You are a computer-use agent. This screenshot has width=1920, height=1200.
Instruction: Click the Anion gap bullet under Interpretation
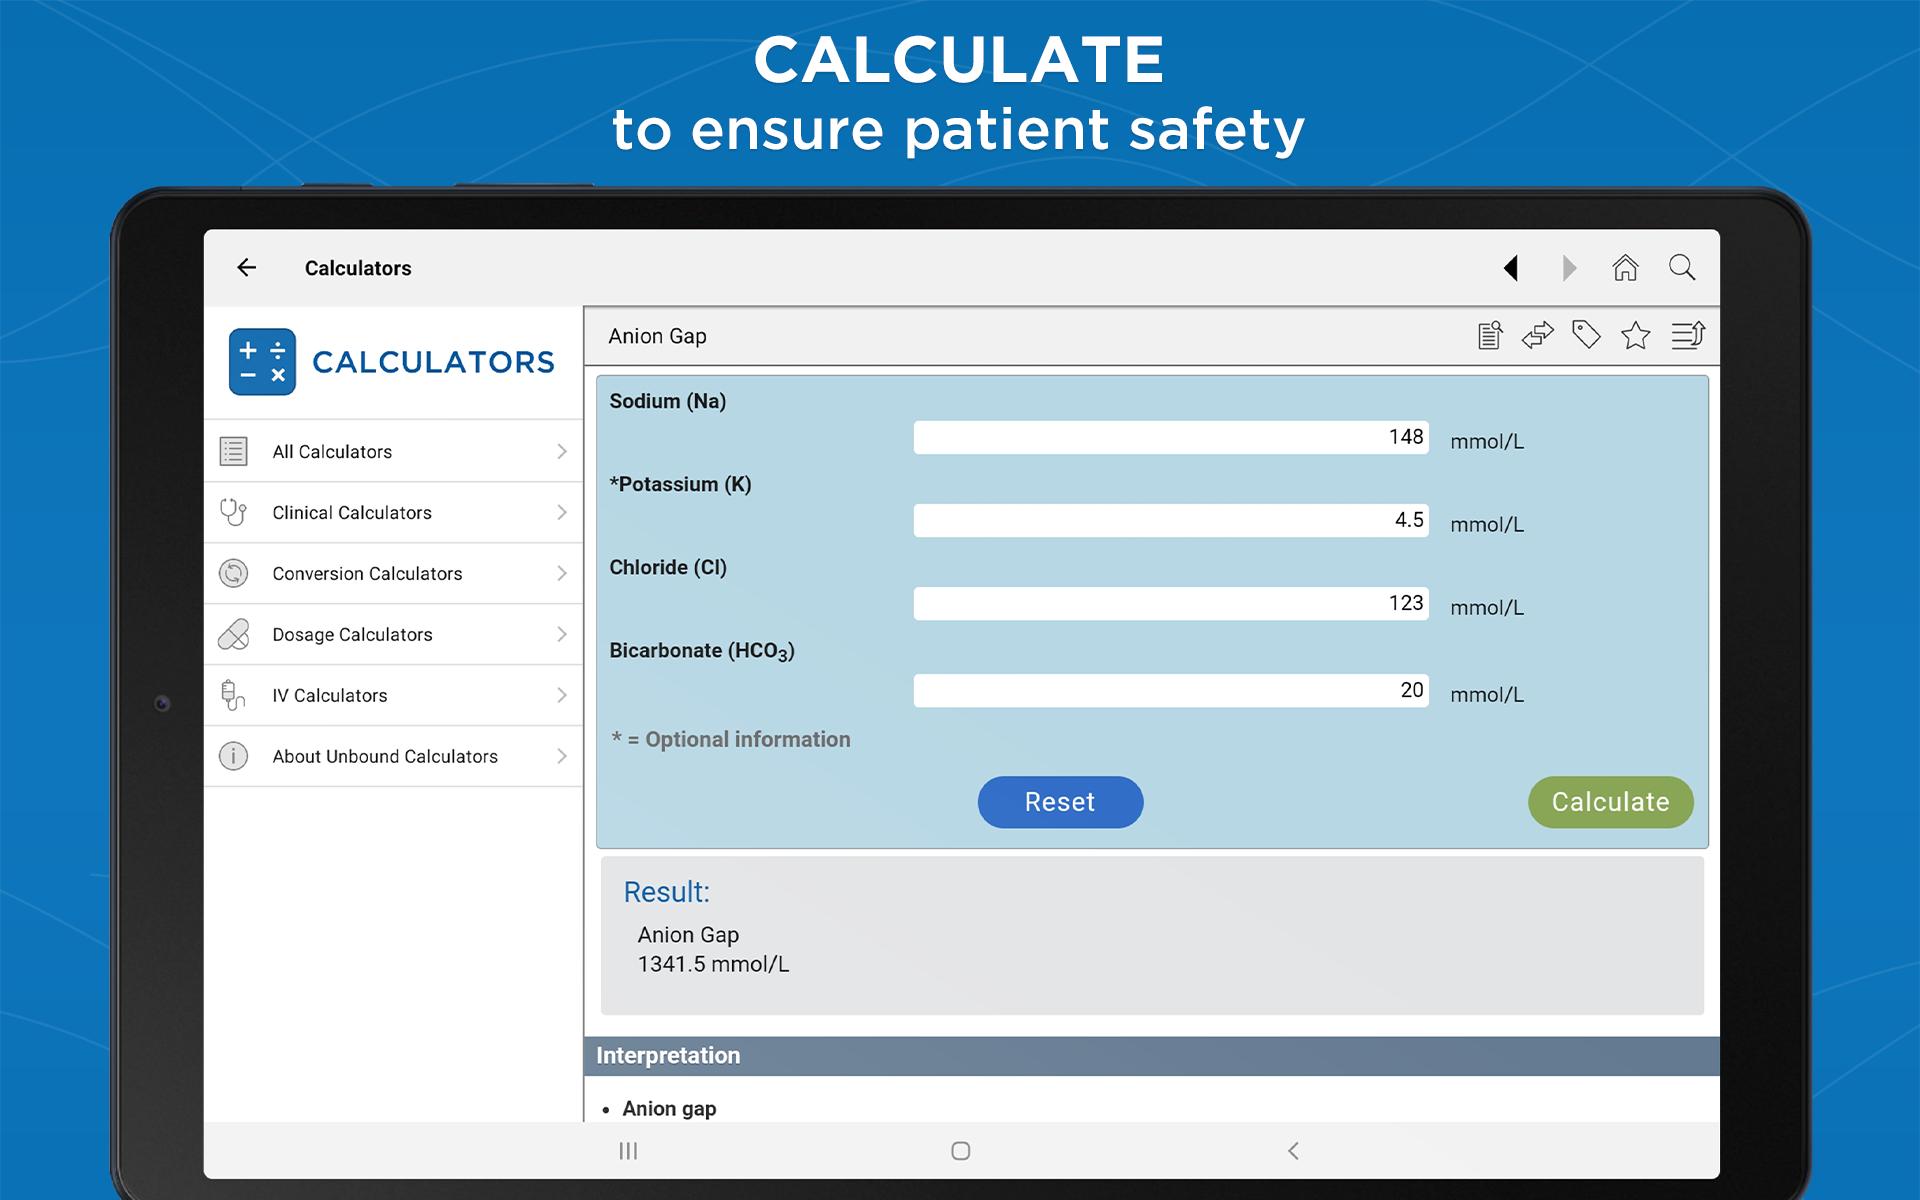[x=669, y=1108]
